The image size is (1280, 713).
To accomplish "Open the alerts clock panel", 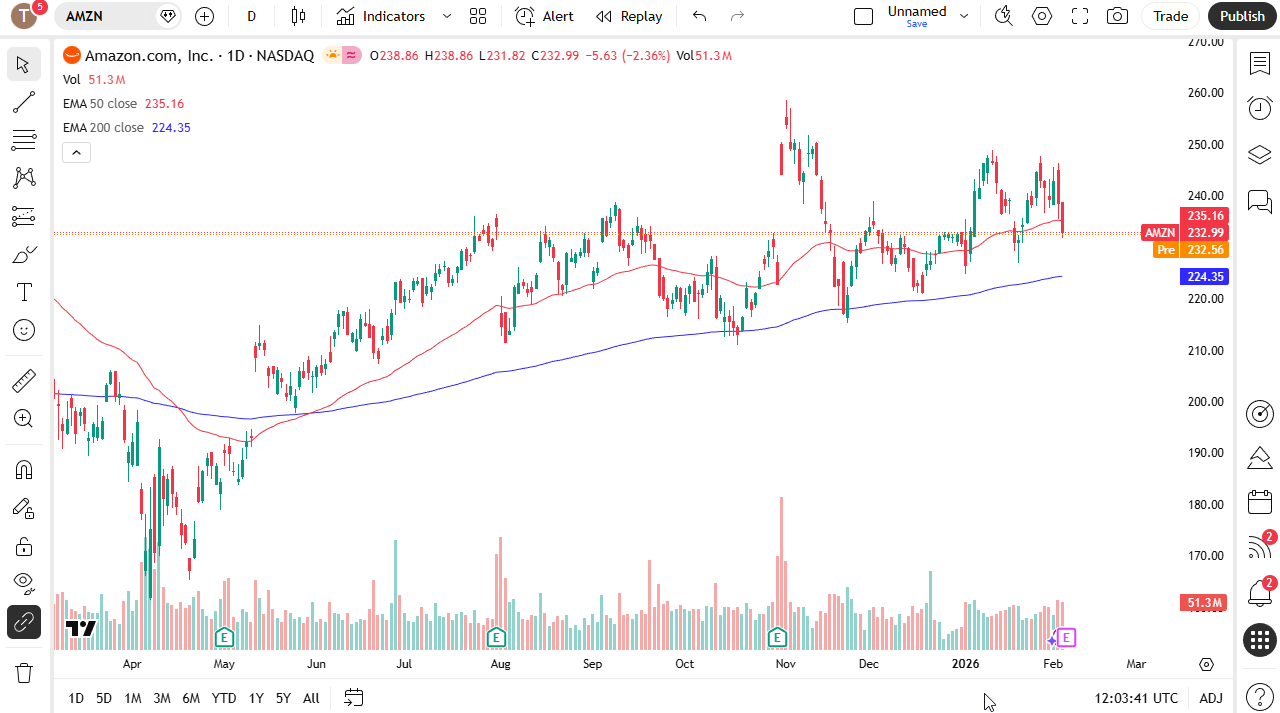I will click(1259, 108).
